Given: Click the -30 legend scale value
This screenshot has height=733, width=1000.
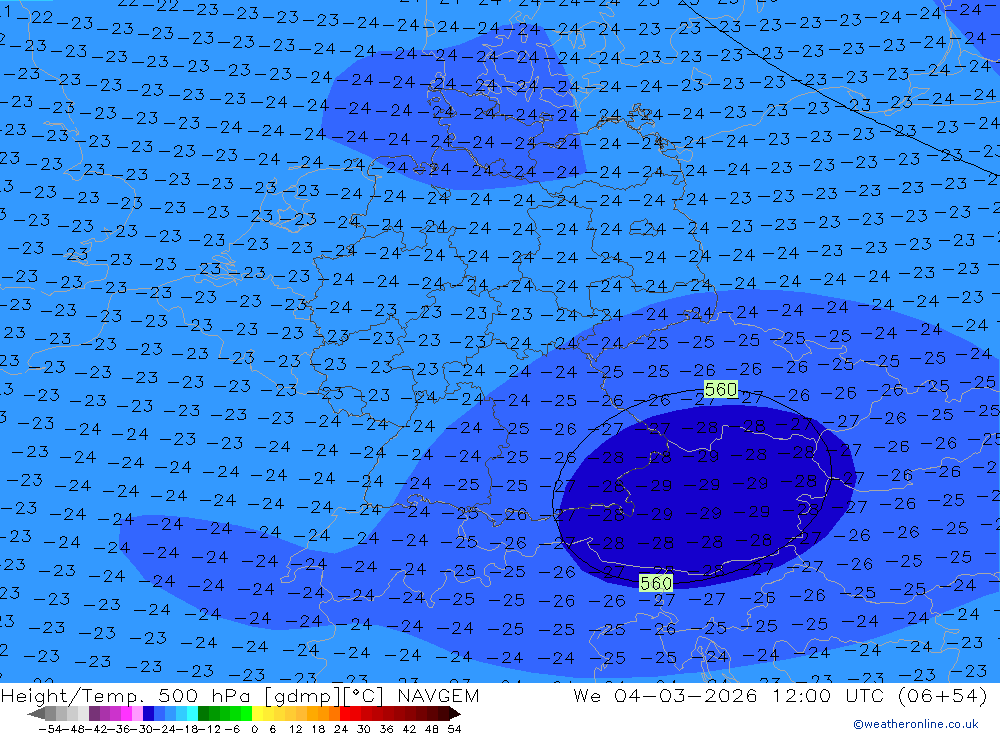Looking at the screenshot, I should [x=144, y=729].
